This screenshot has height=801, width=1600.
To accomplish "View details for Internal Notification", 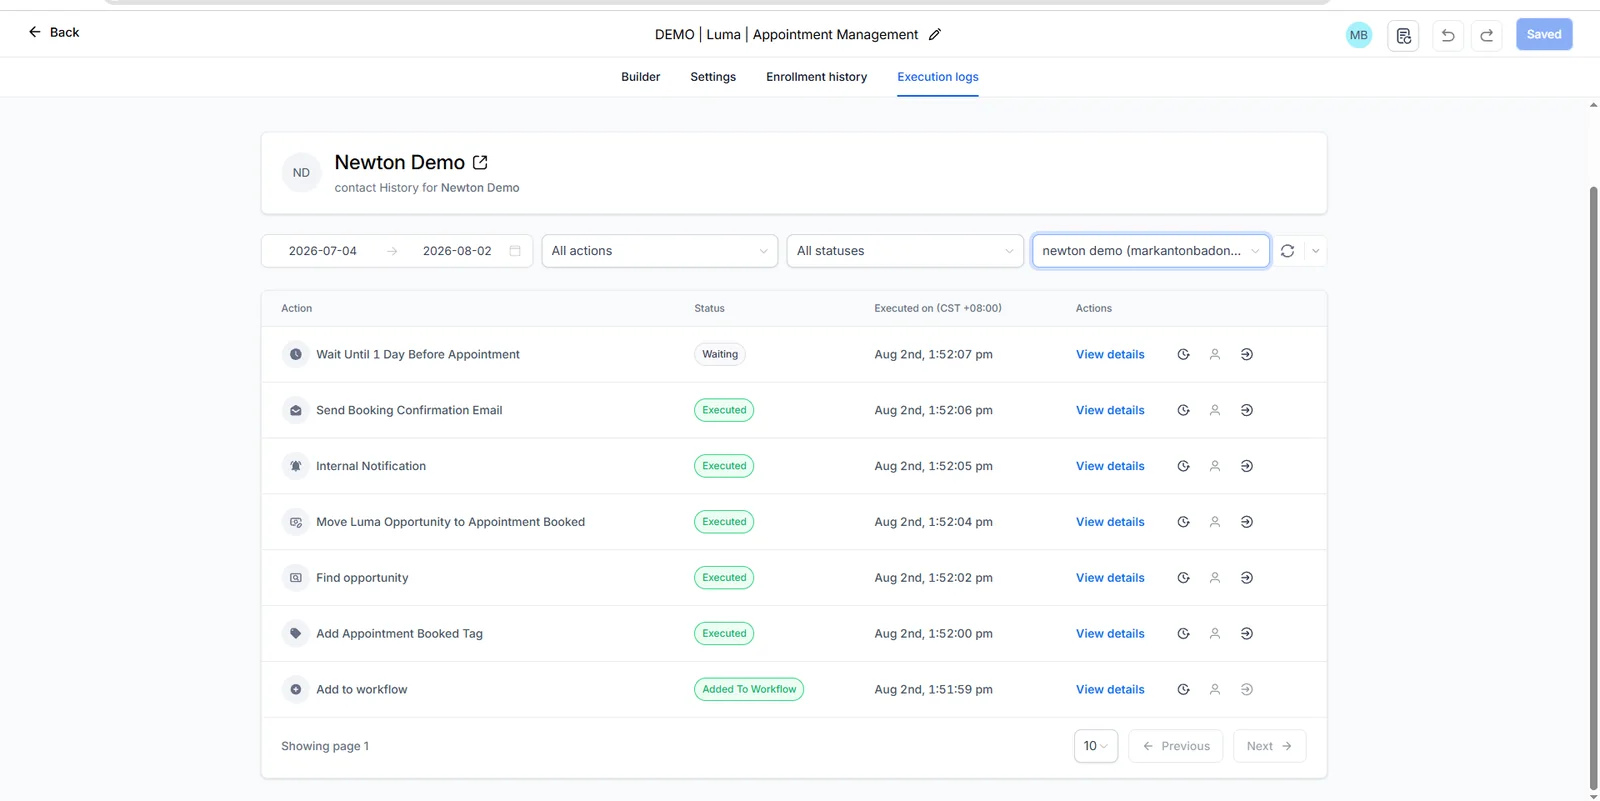I will pos(1110,467).
